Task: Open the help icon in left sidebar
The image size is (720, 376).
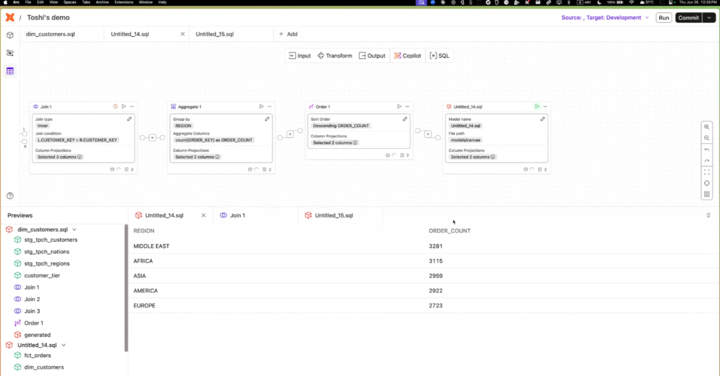Action: pos(10,196)
